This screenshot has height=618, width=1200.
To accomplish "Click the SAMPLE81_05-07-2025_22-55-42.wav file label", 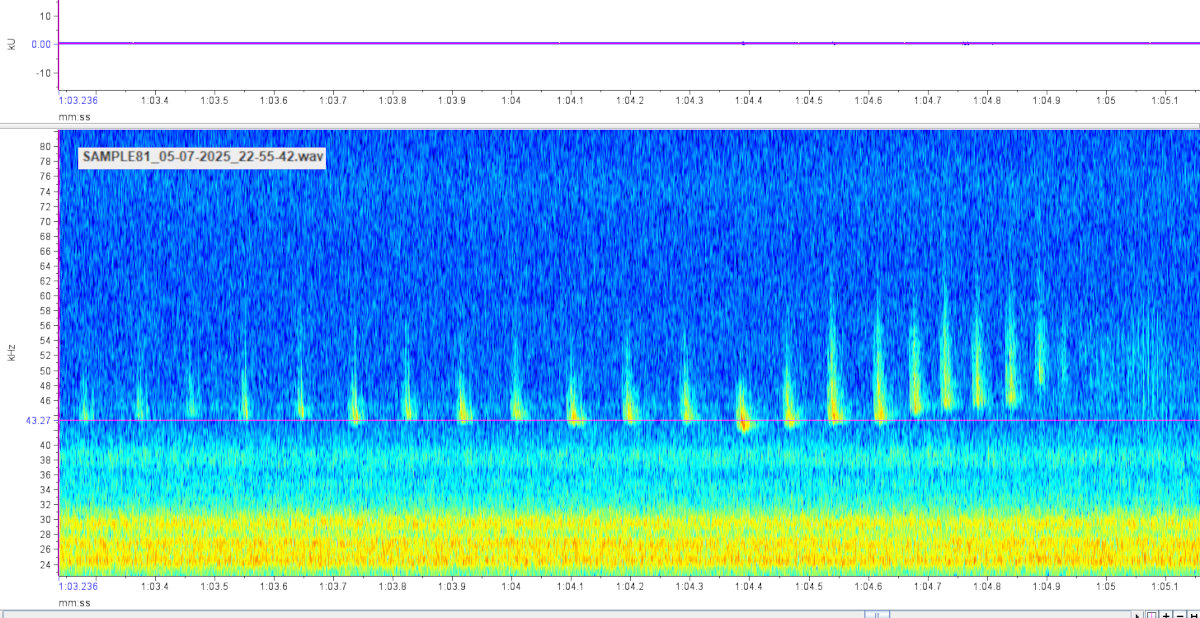I will (x=202, y=158).
